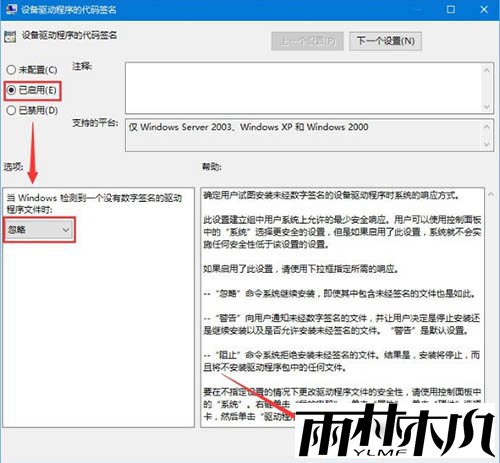Open the 忽略 dropdown for unsigned drivers
The image size is (500, 463).
tap(39, 230)
